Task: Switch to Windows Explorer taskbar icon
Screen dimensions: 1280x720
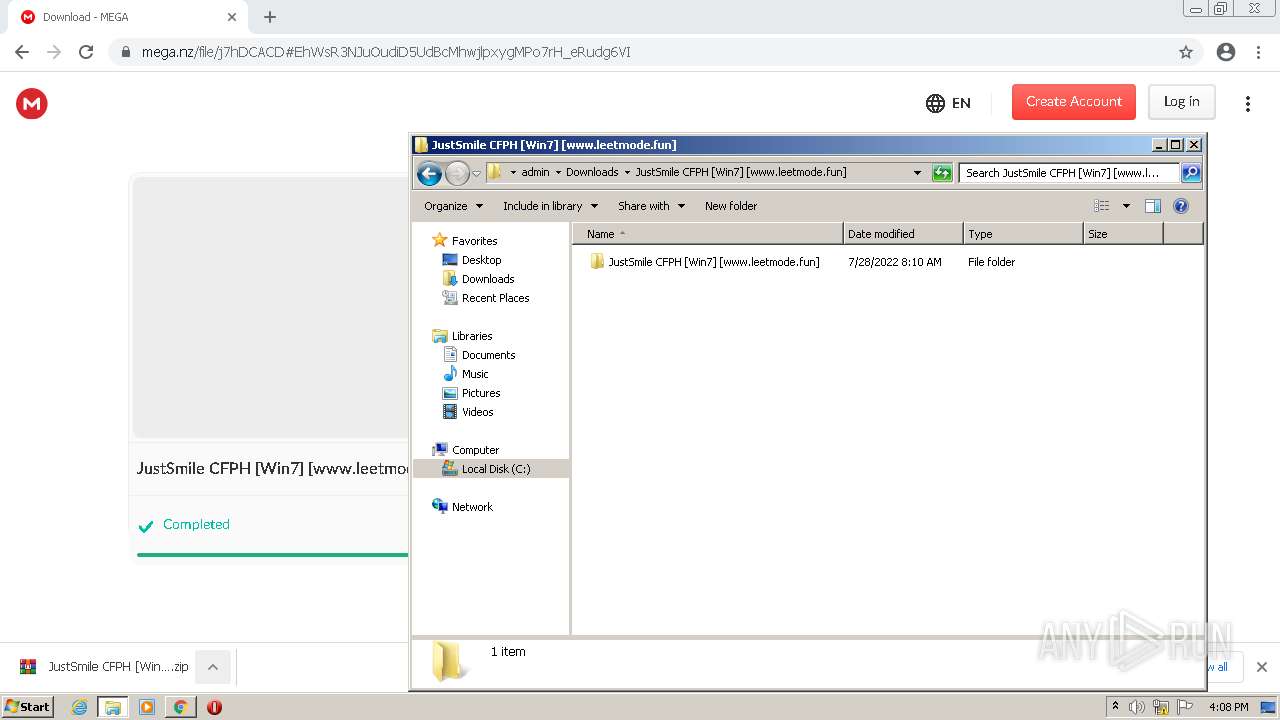Action: point(113,707)
